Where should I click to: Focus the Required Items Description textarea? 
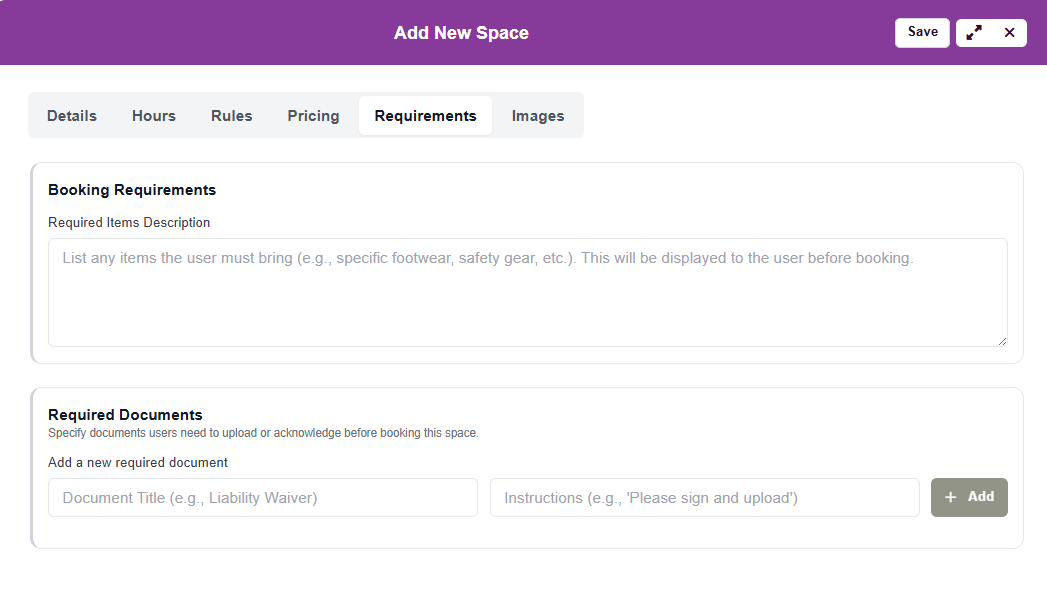tap(527, 292)
